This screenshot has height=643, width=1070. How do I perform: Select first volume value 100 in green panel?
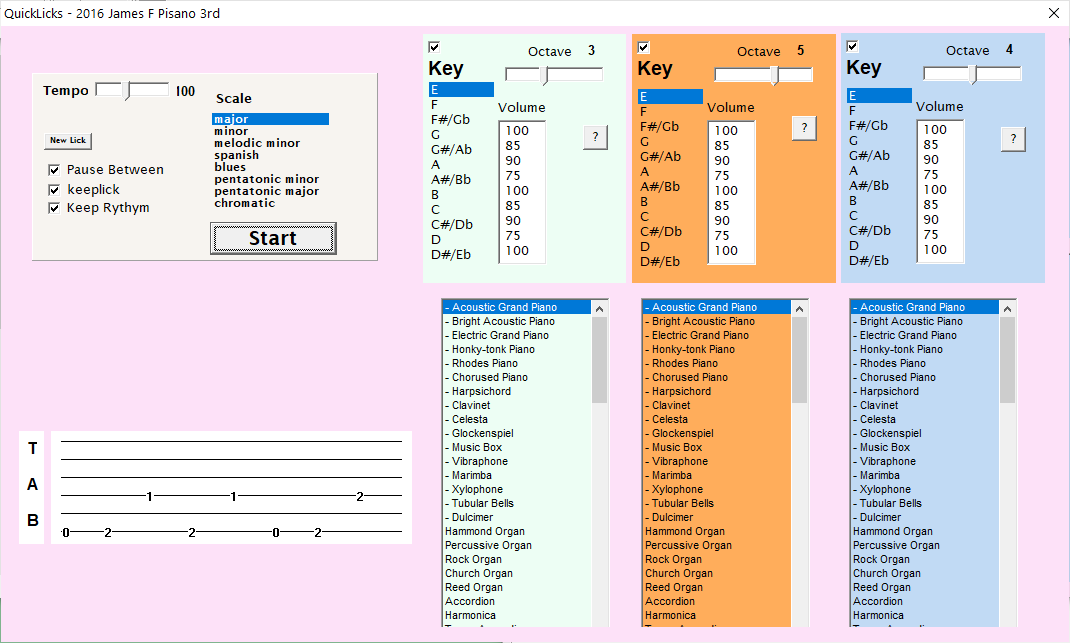pos(522,130)
